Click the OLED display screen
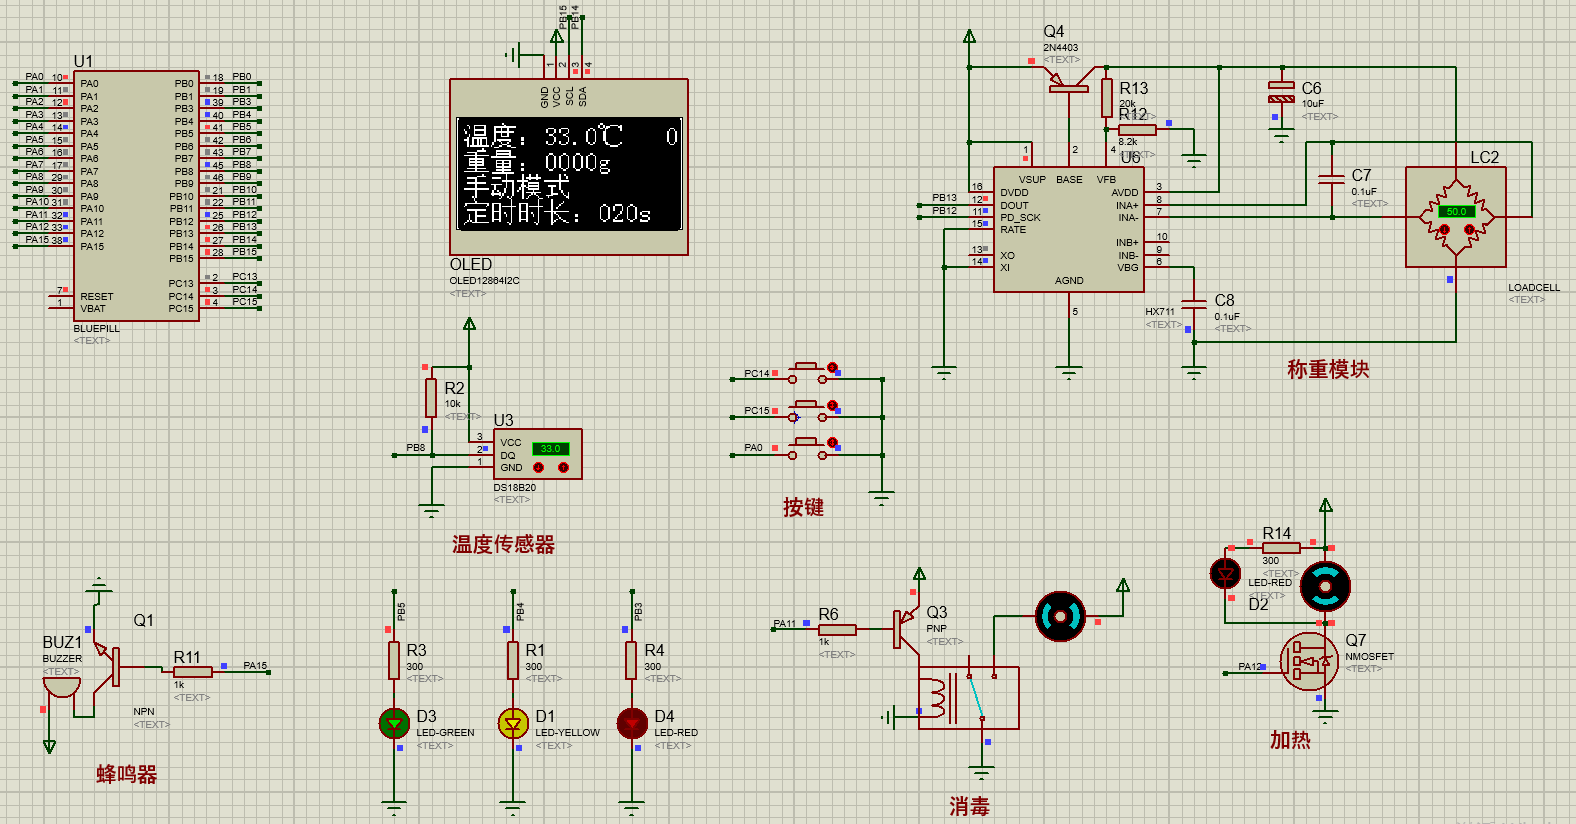This screenshot has height=824, width=1576. (x=569, y=174)
